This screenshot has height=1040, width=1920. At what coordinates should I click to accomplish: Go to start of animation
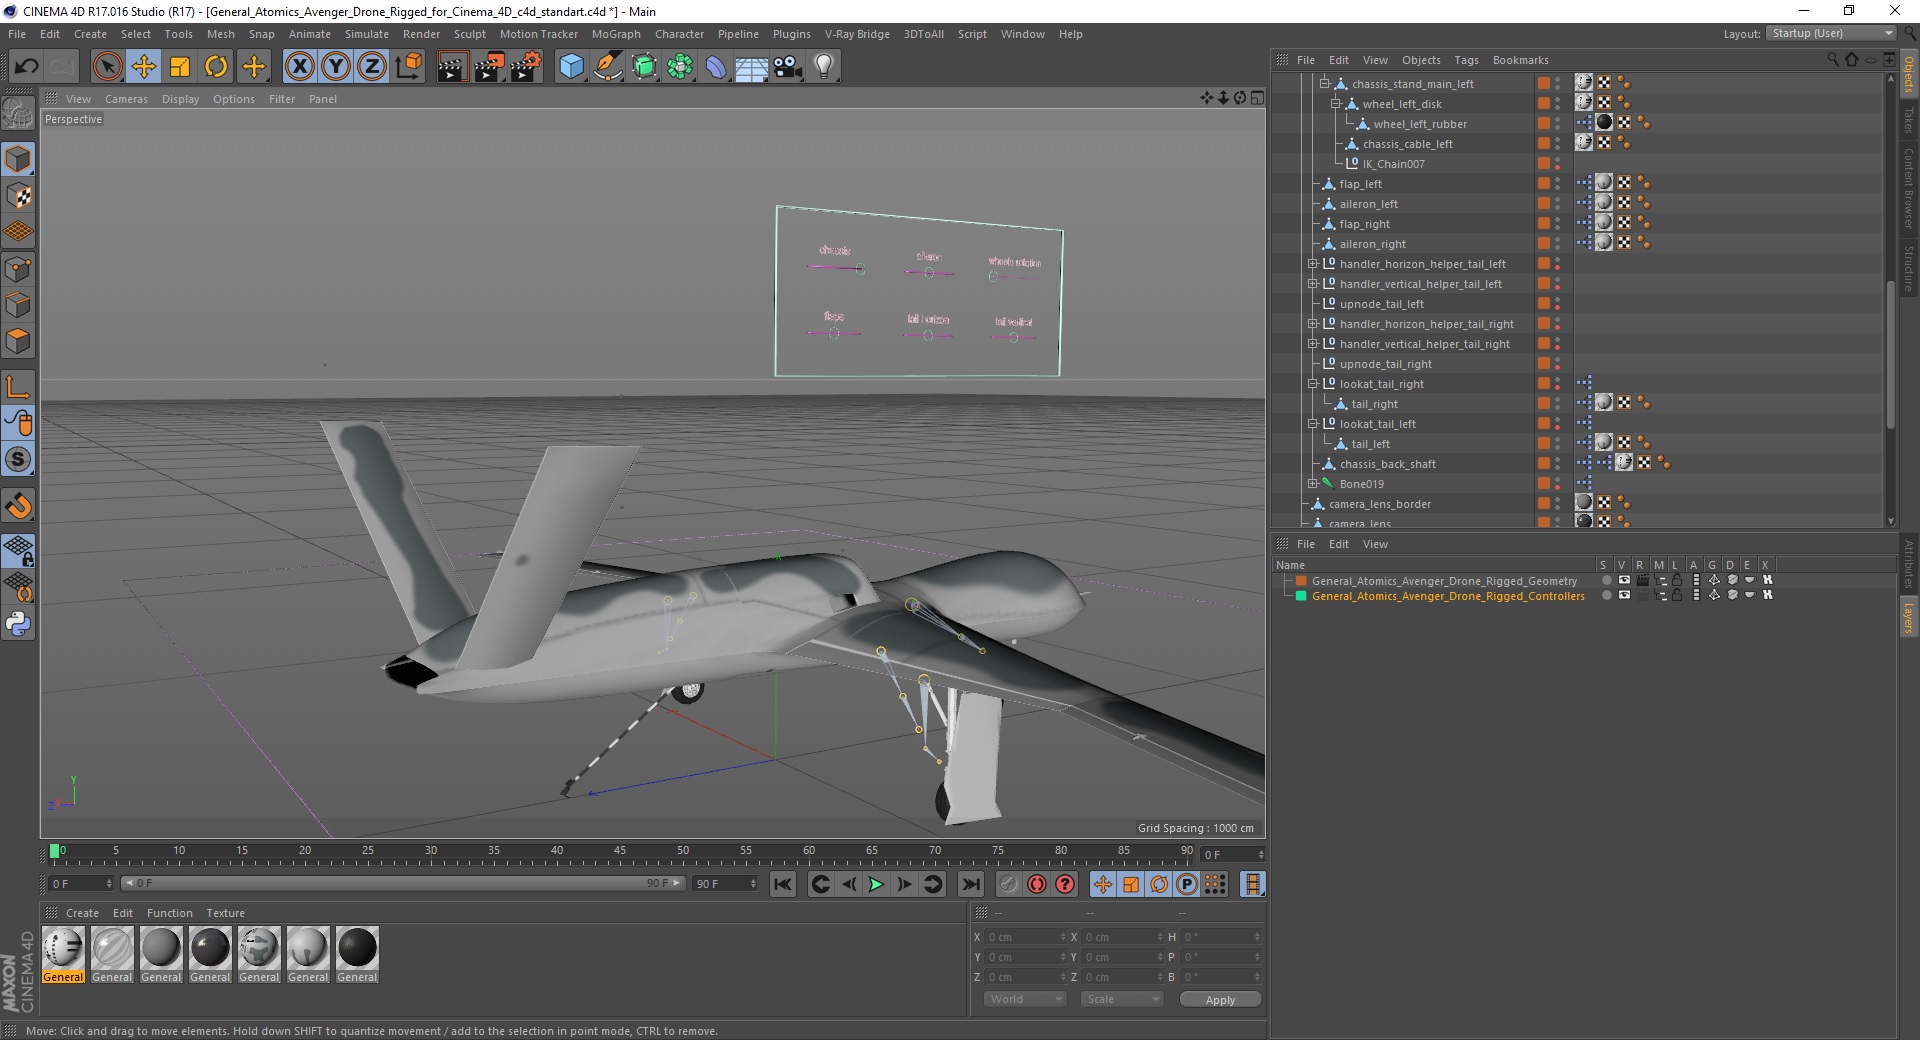(782, 884)
